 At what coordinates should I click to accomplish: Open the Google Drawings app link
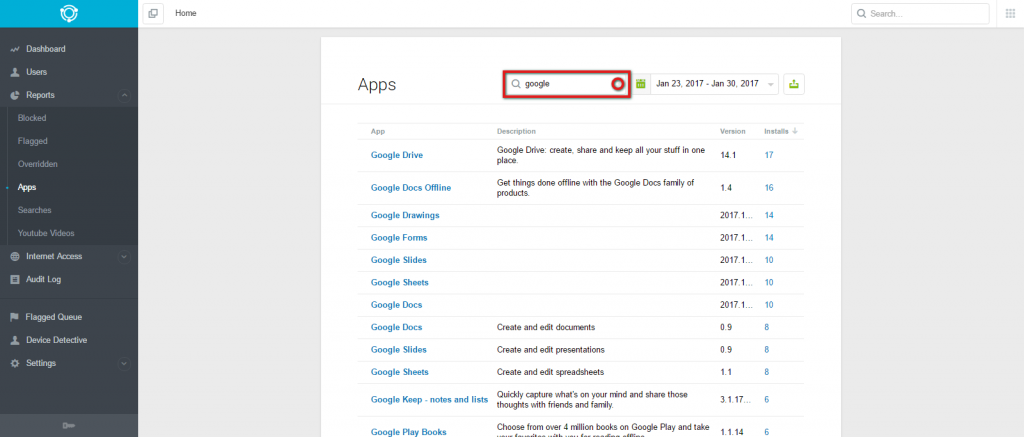click(x=405, y=216)
